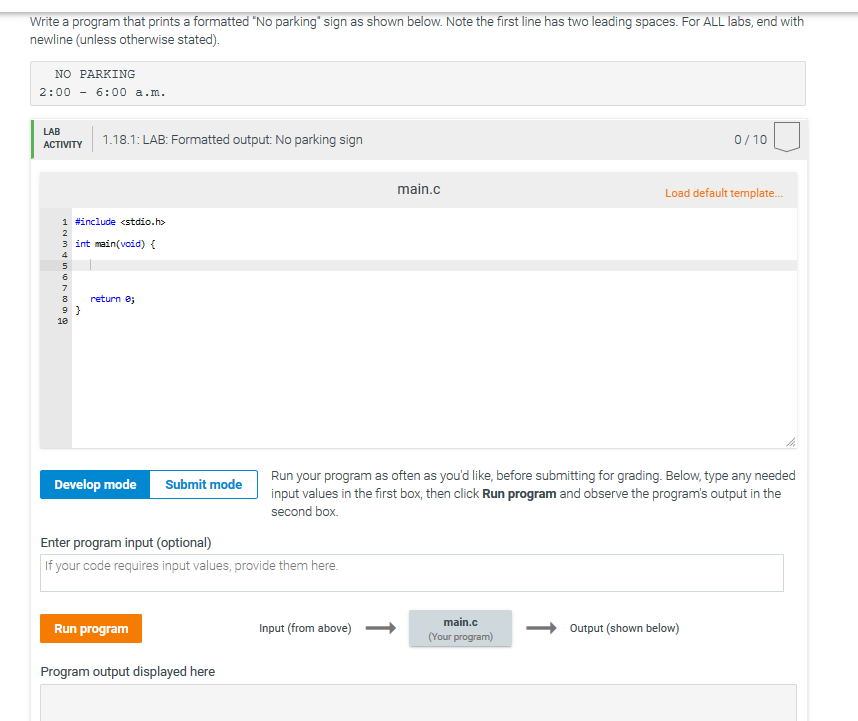
Task: Click the program input text field
Action: pyautogui.click(x=411, y=572)
